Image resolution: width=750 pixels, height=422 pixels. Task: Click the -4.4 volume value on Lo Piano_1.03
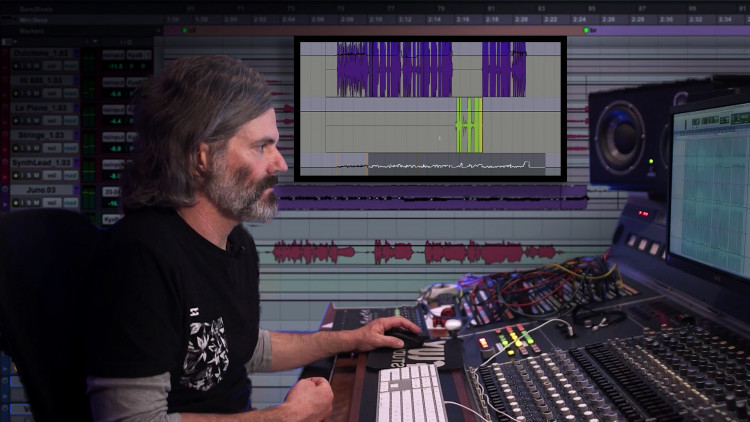coord(115,121)
